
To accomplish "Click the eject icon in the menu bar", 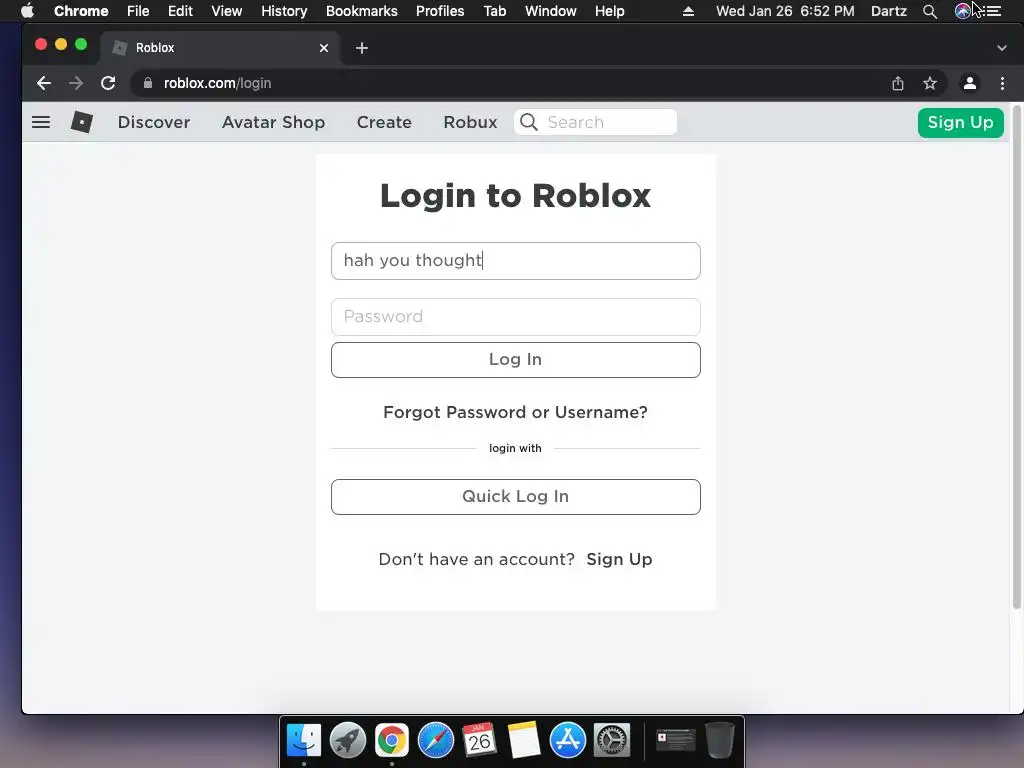I will [688, 11].
